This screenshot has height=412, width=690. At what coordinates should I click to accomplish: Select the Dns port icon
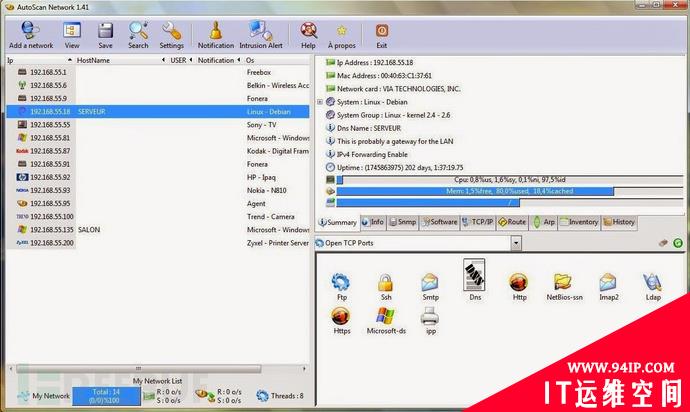[474, 280]
